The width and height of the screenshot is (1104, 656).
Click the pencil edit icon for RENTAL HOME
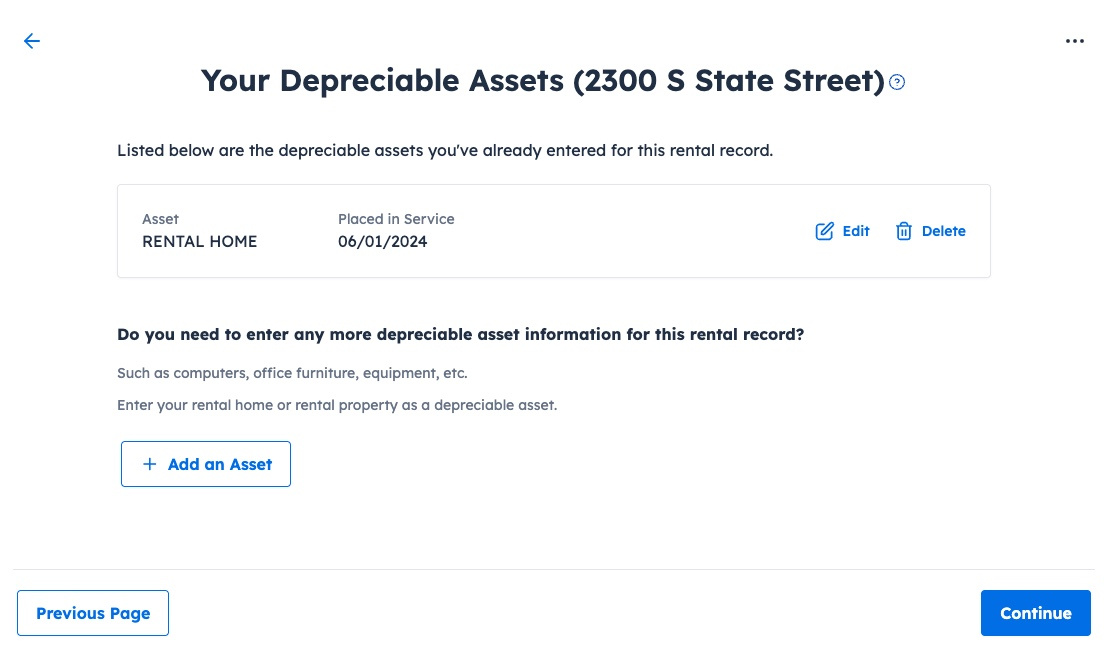coord(824,231)
